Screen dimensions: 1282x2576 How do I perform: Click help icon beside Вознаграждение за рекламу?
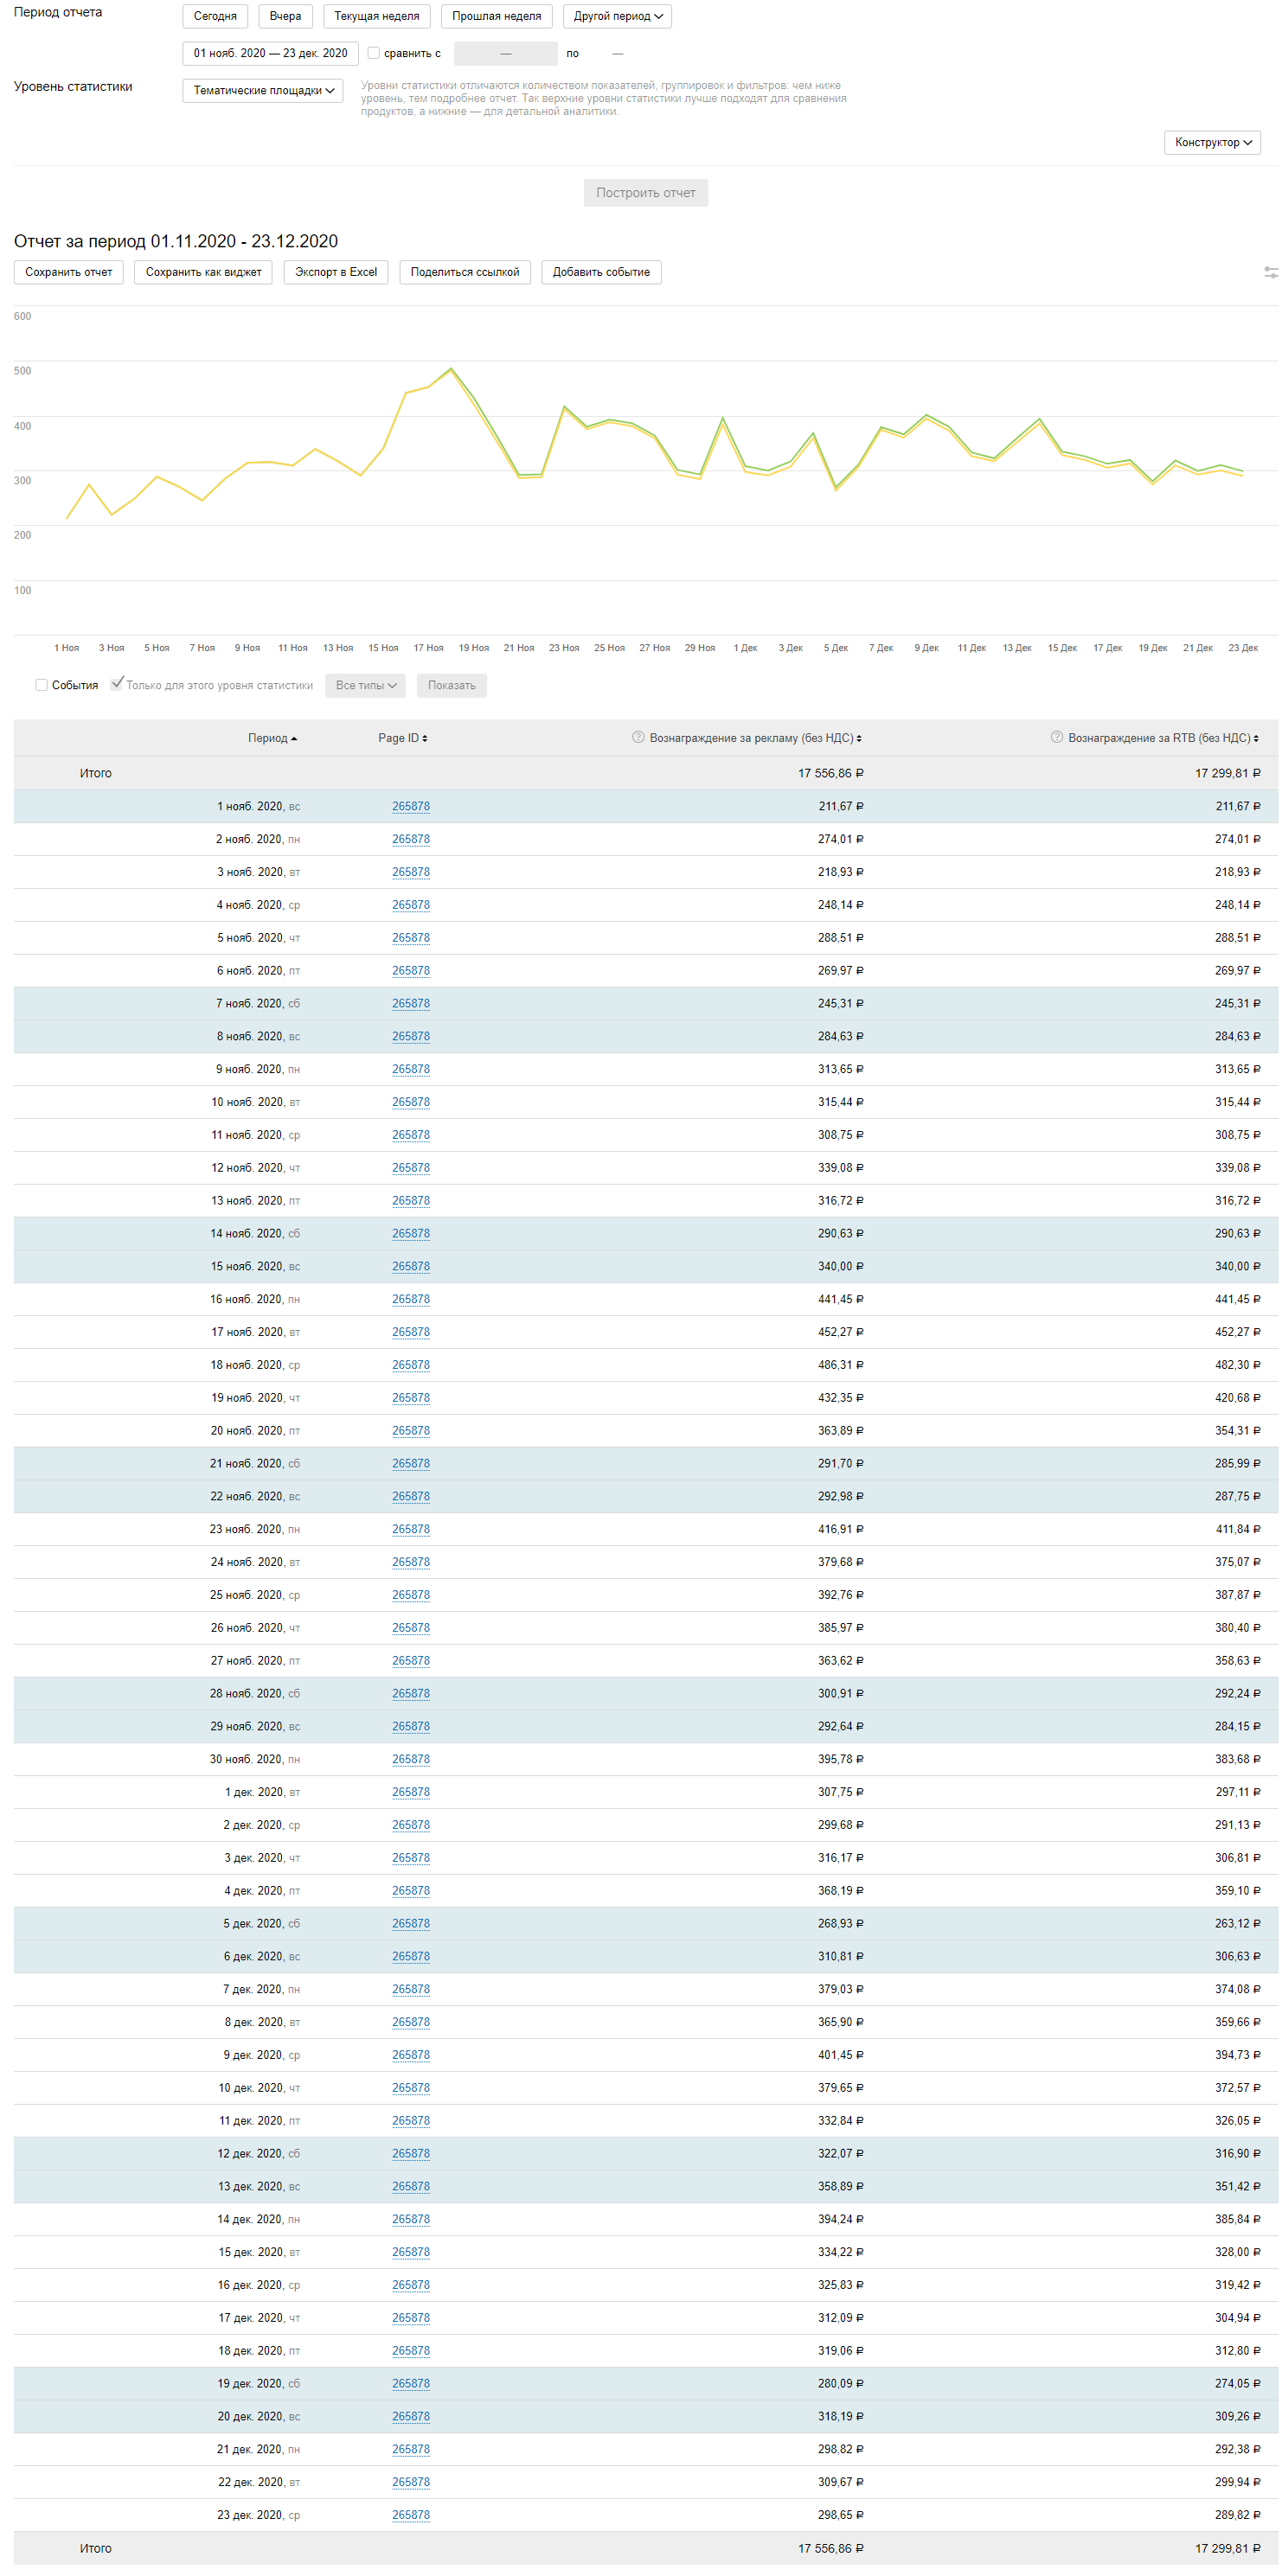tap(638, 737)
